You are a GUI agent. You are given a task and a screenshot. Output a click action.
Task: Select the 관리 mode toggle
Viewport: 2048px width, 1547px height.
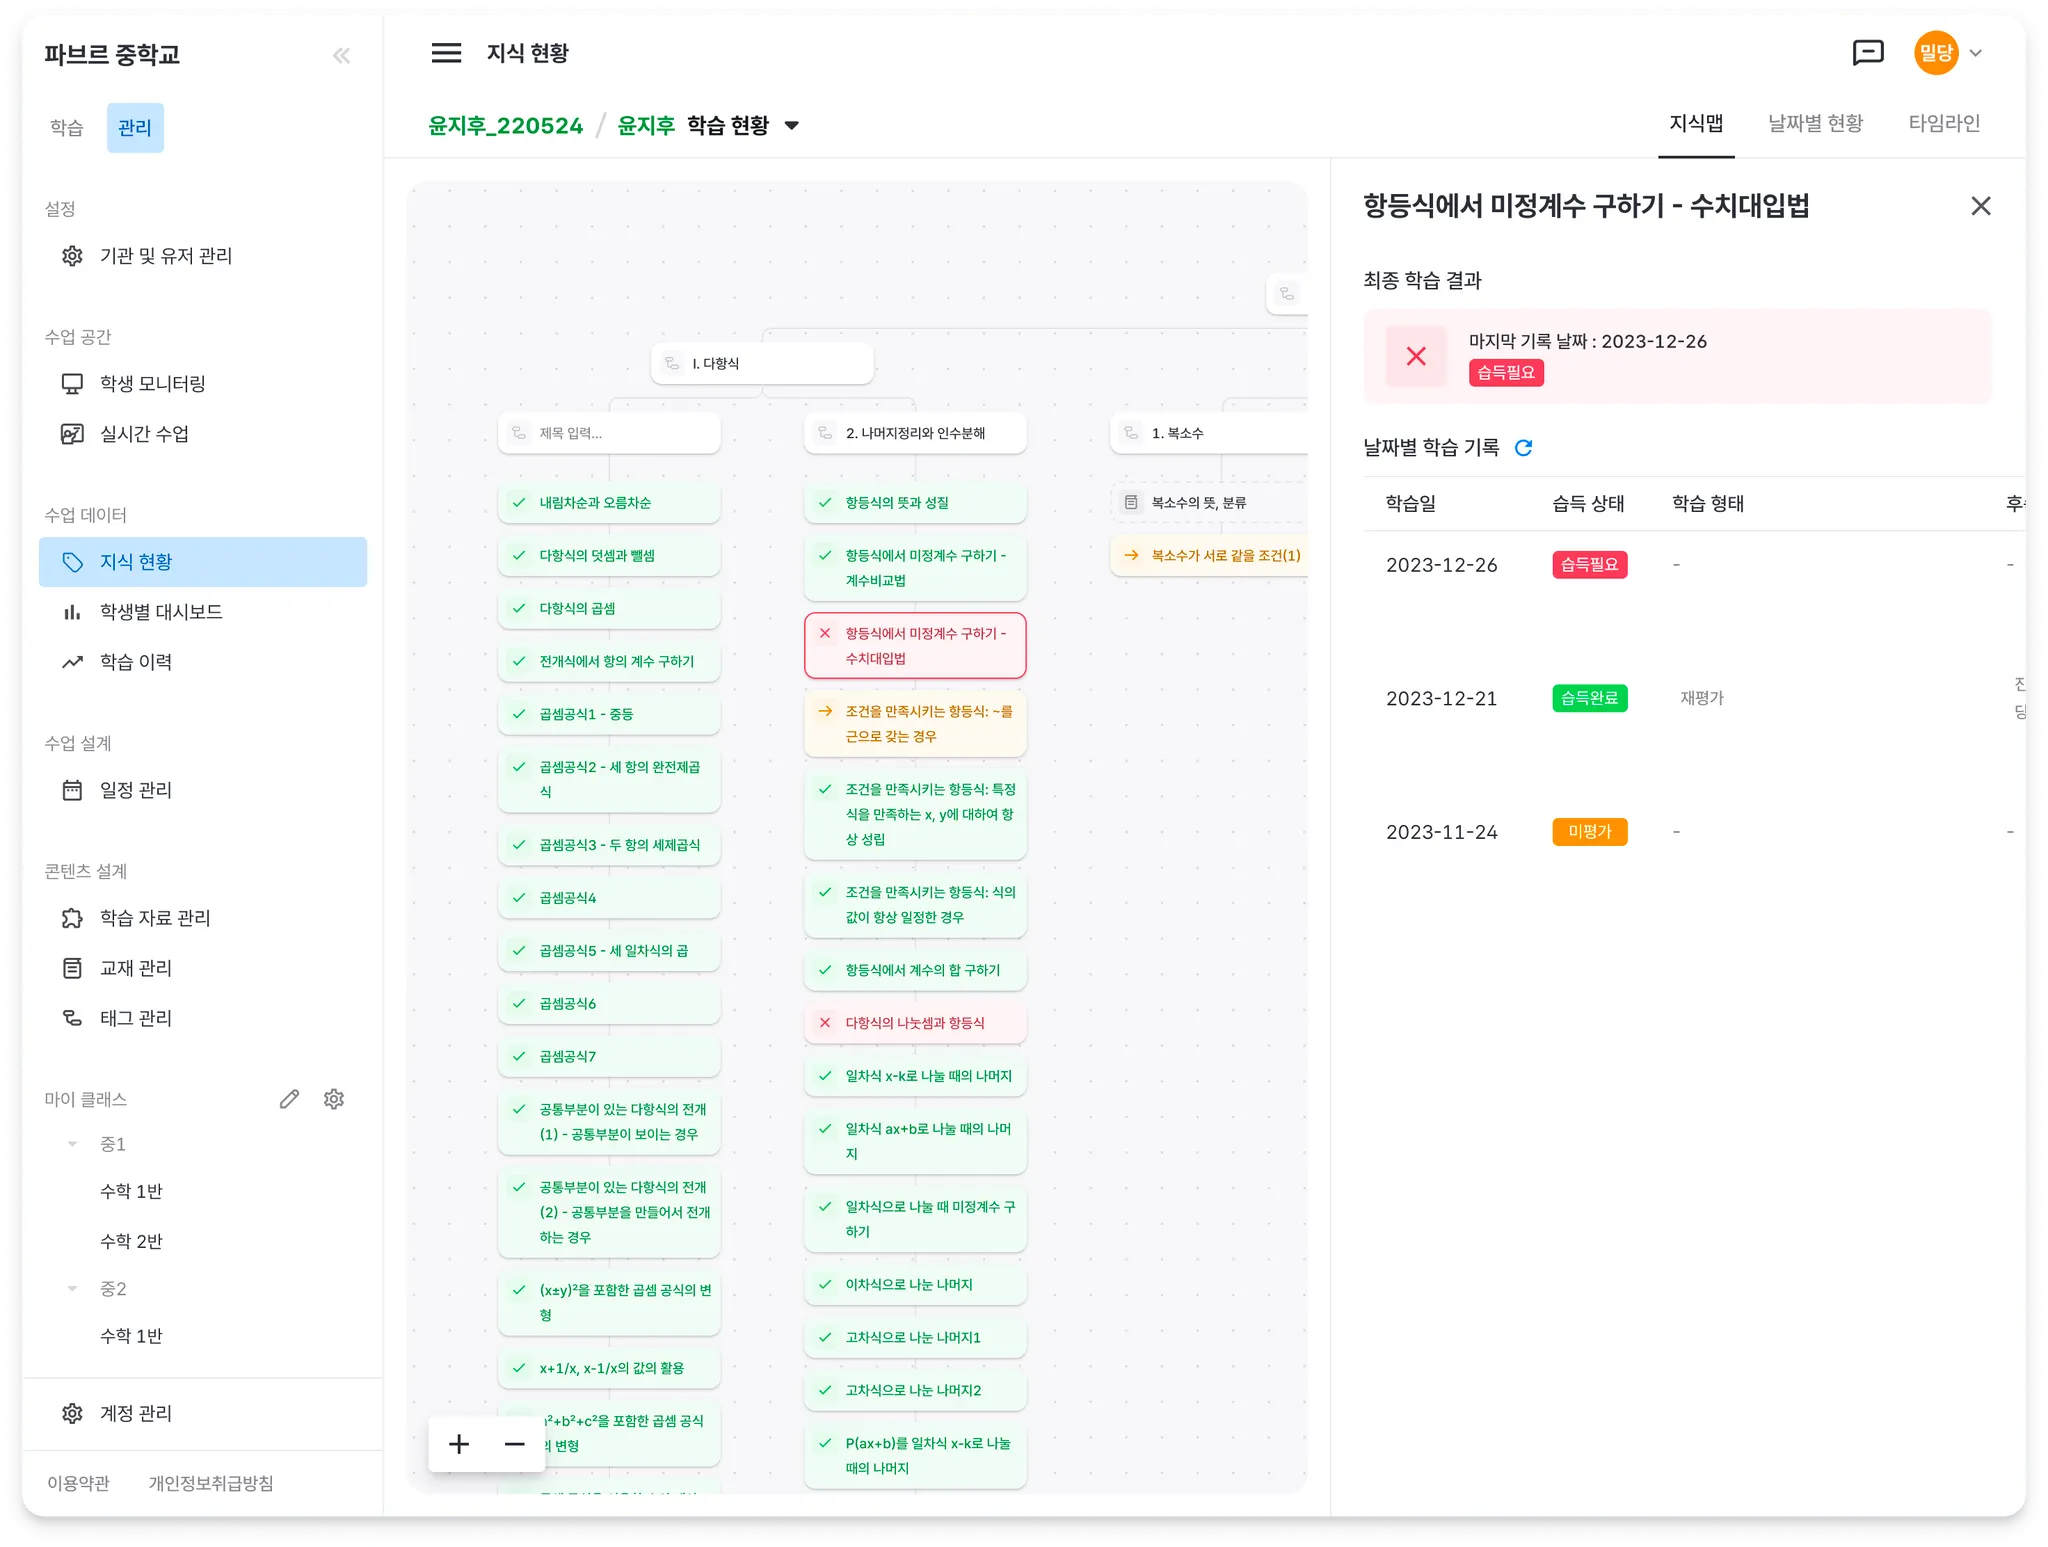click(135, 128)
